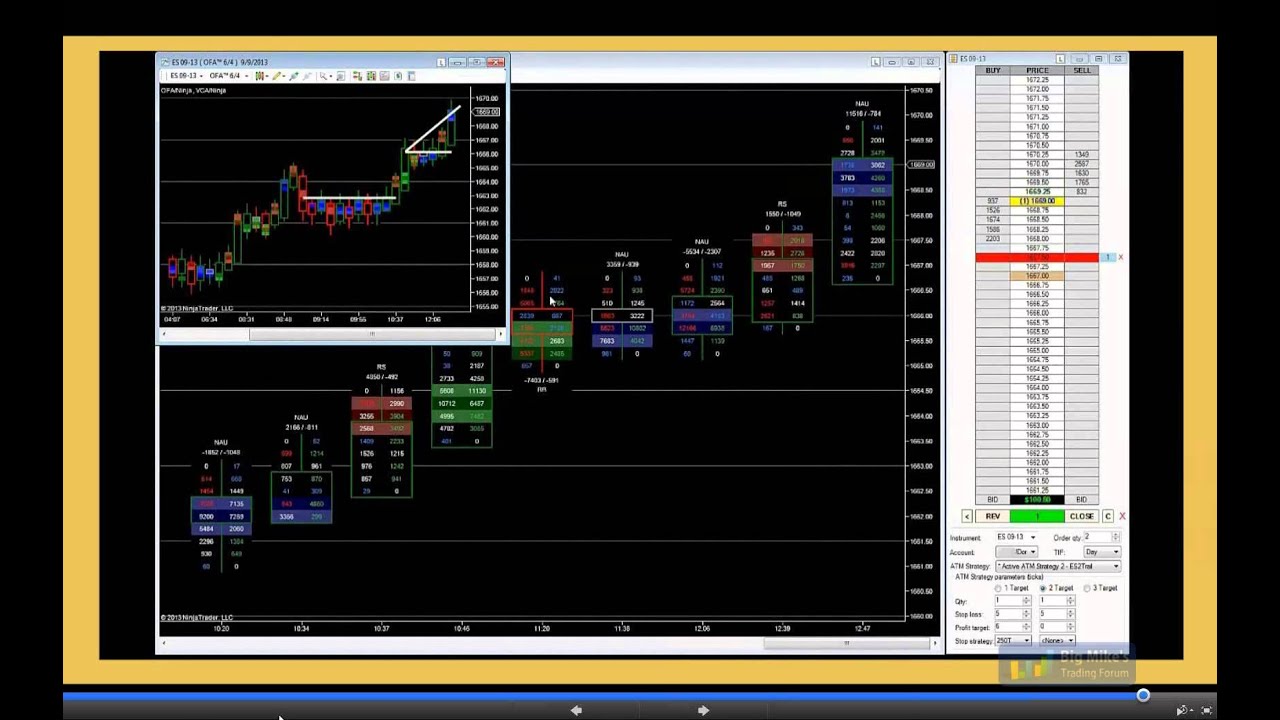The width and height of the screenshot is (1280, 720).
Task: Open the Stop strategy 250T dropdown
Action: pyautogui.click(x=1013, y=641)
